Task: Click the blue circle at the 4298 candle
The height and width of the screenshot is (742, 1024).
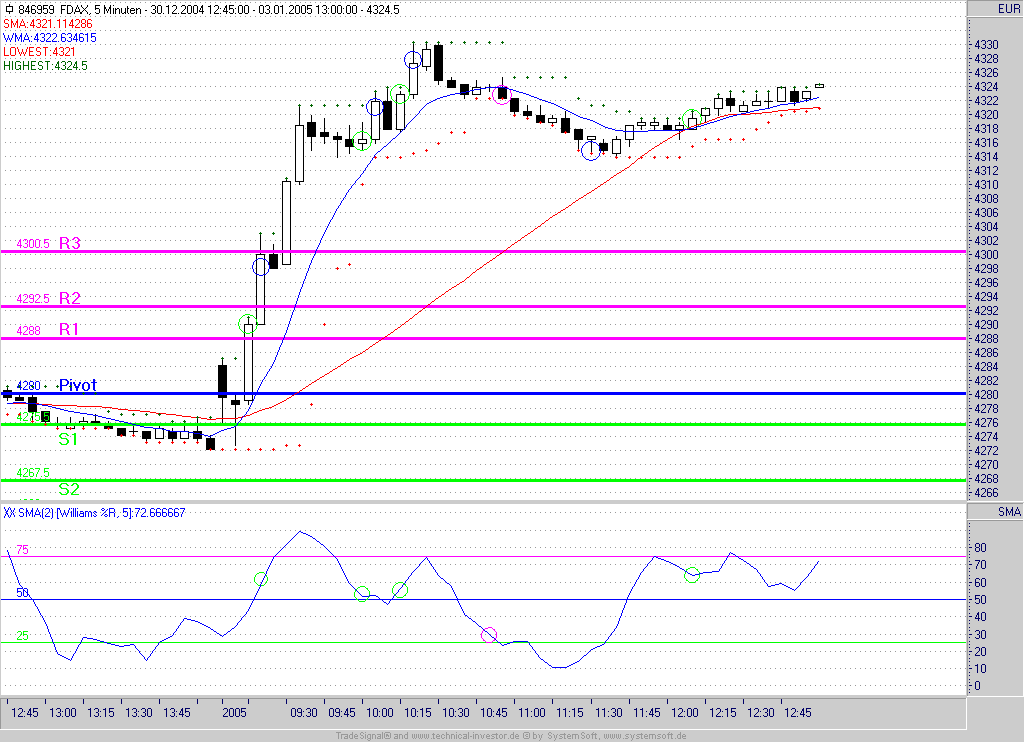Action: point(260,266)
